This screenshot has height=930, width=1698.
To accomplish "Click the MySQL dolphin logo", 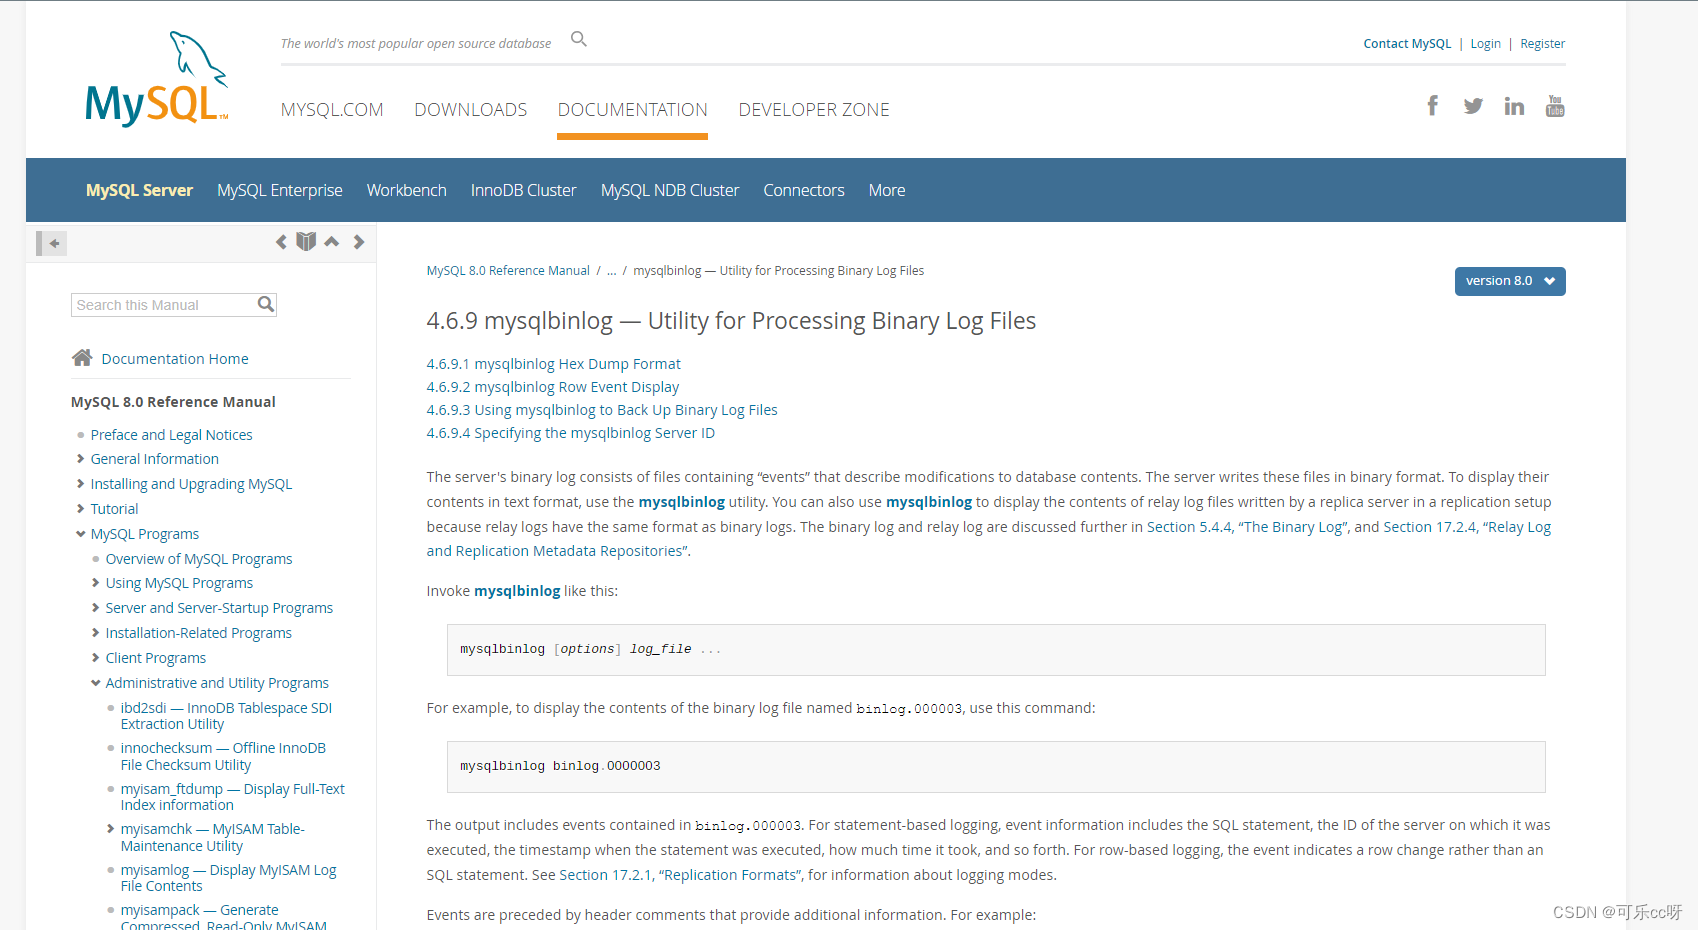I will [x=157, y=79].
